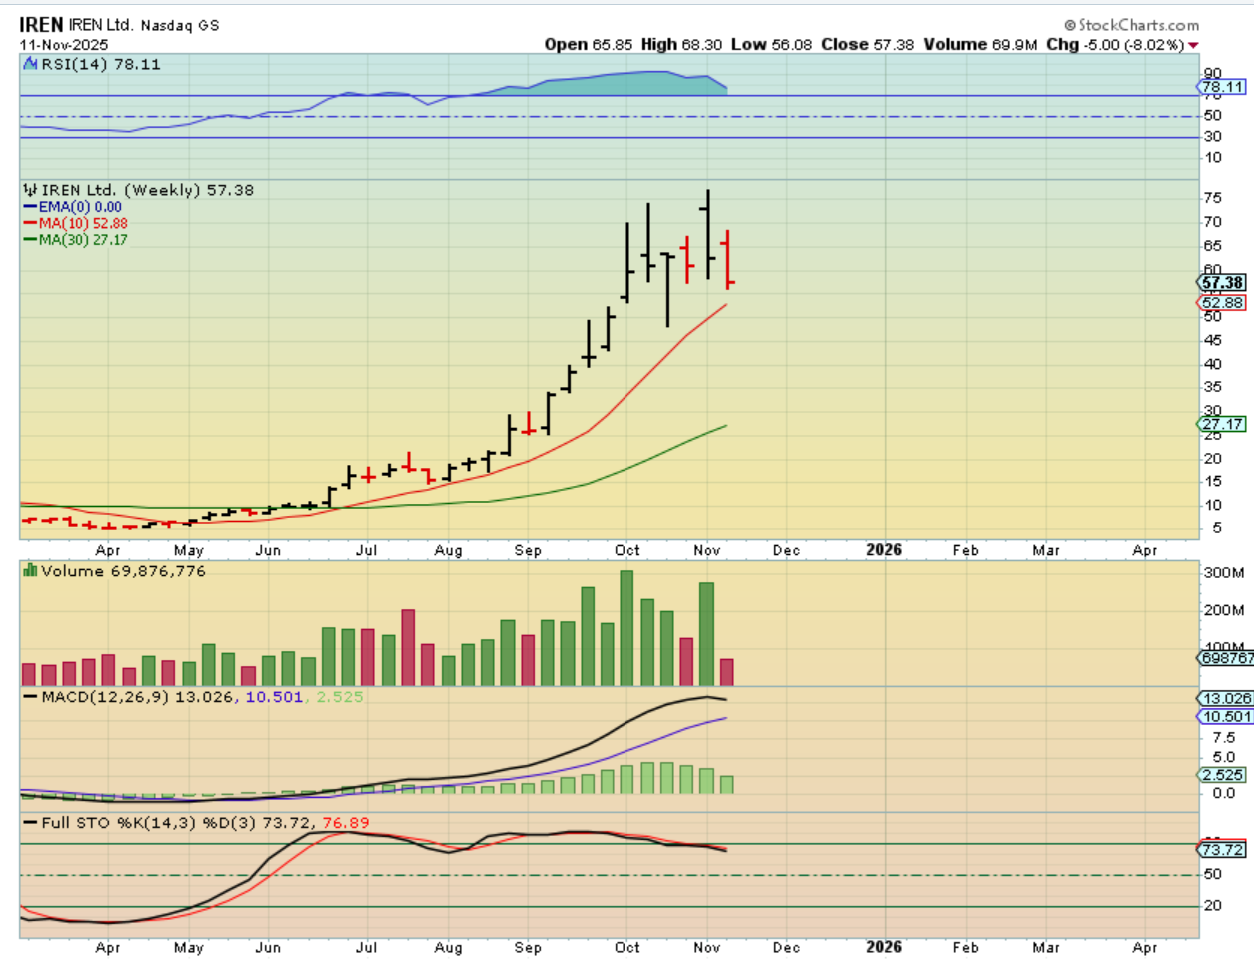Click the EMA(0) 0.00 legend text
The height and width of the screenshot is (975, 1254).
(x=80, y=207)
